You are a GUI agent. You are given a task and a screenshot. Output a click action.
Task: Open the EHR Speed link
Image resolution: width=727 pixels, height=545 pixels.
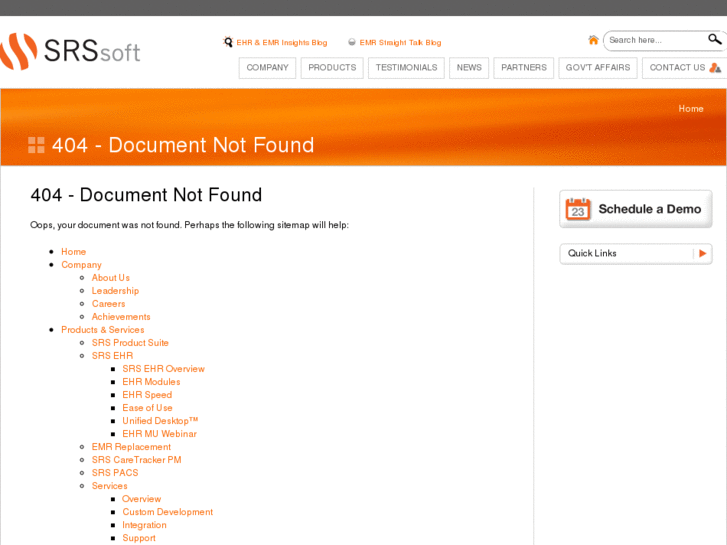[x=147, y=394]
